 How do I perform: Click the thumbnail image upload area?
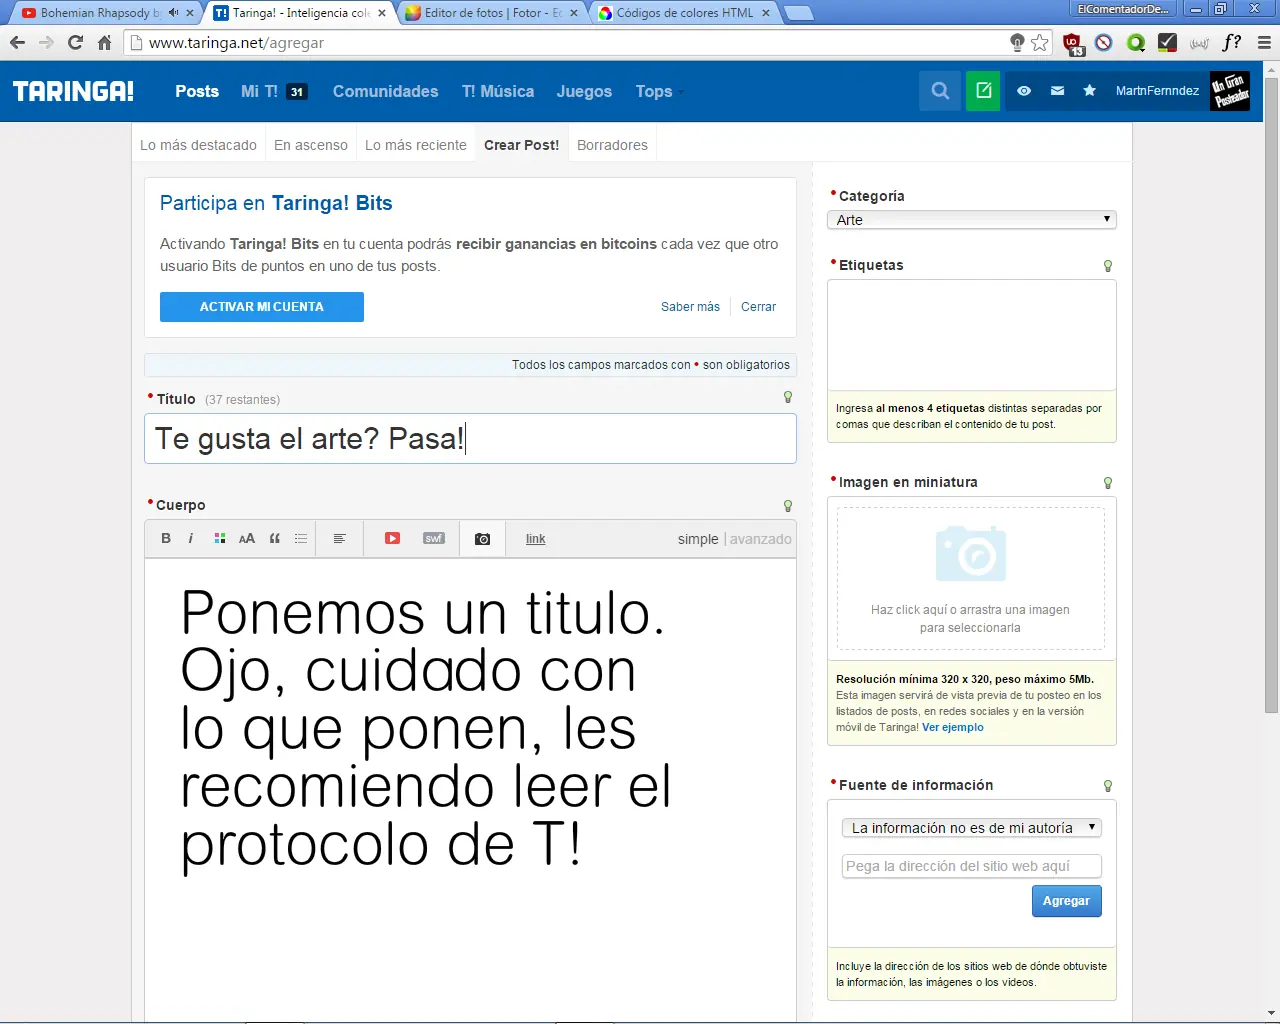971,578
